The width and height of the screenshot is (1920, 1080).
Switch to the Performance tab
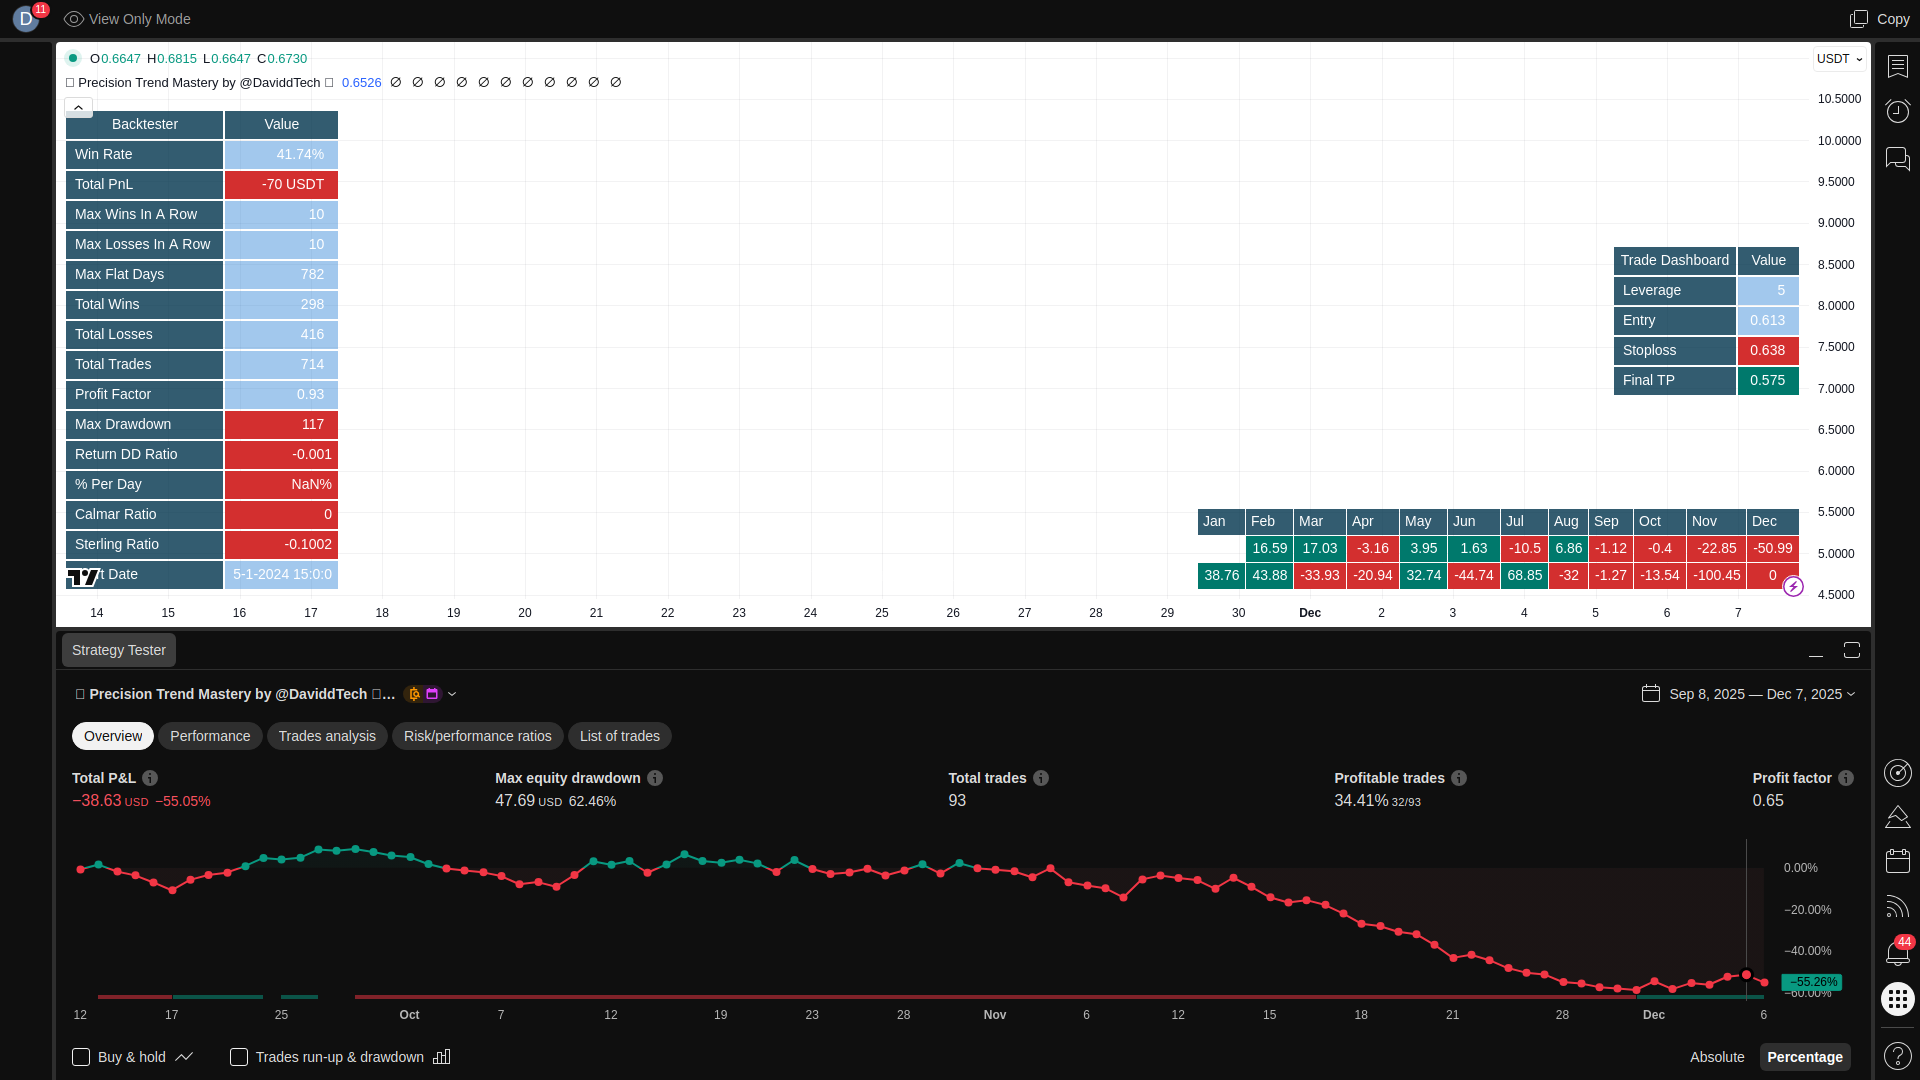click(x=210, y=736)
